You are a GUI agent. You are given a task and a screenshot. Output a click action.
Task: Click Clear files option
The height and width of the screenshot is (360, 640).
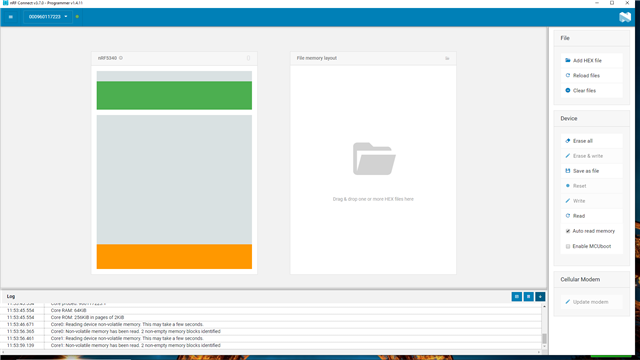(591, 91)
